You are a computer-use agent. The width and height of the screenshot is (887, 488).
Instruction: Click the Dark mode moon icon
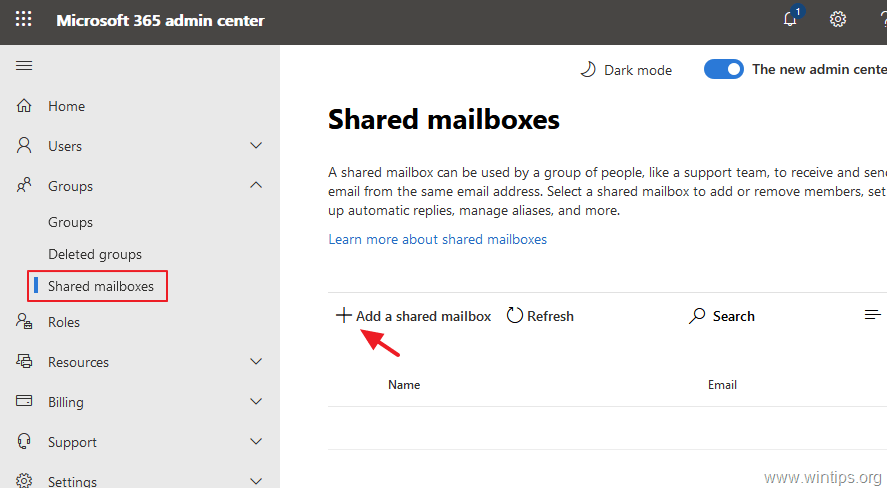click(588, 70)
